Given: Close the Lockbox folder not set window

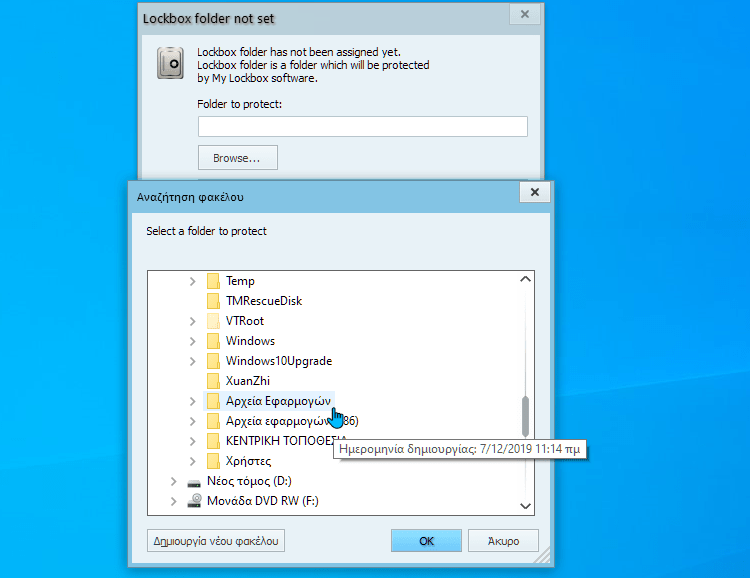Looking at the screenshot, I should tap(525, 14).
